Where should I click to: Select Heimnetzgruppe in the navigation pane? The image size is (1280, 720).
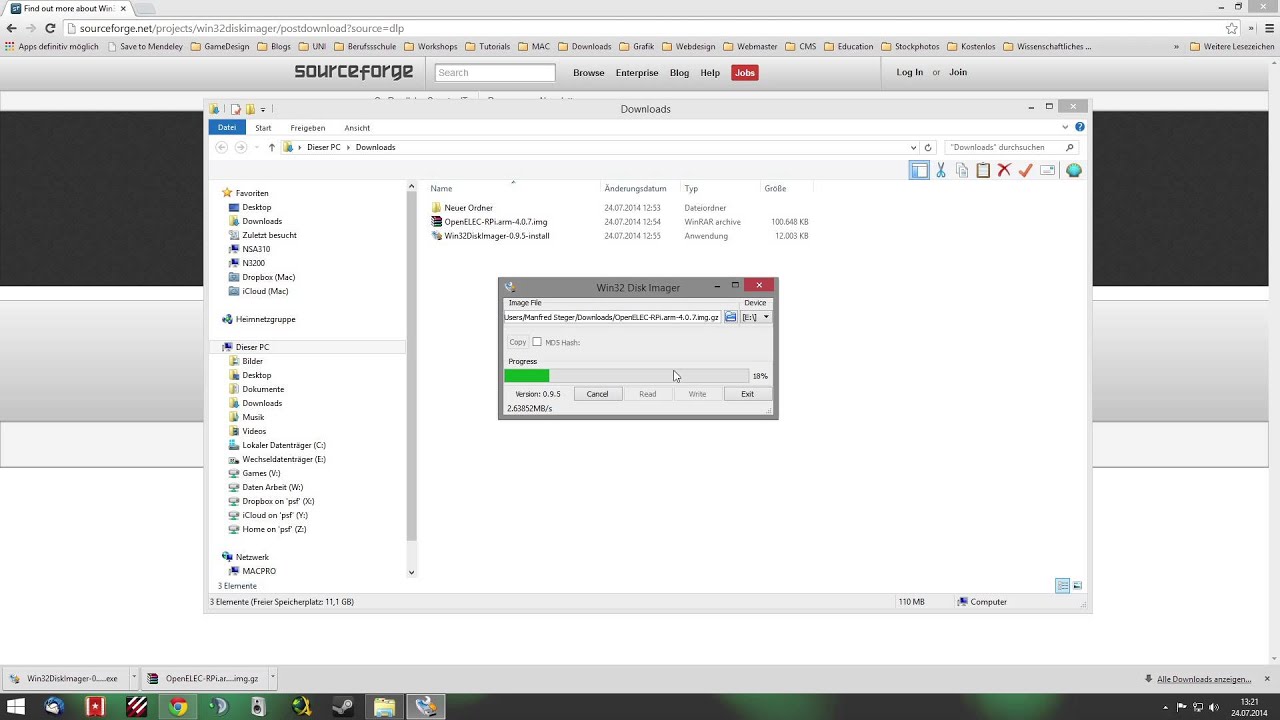(x=265, y=319)
